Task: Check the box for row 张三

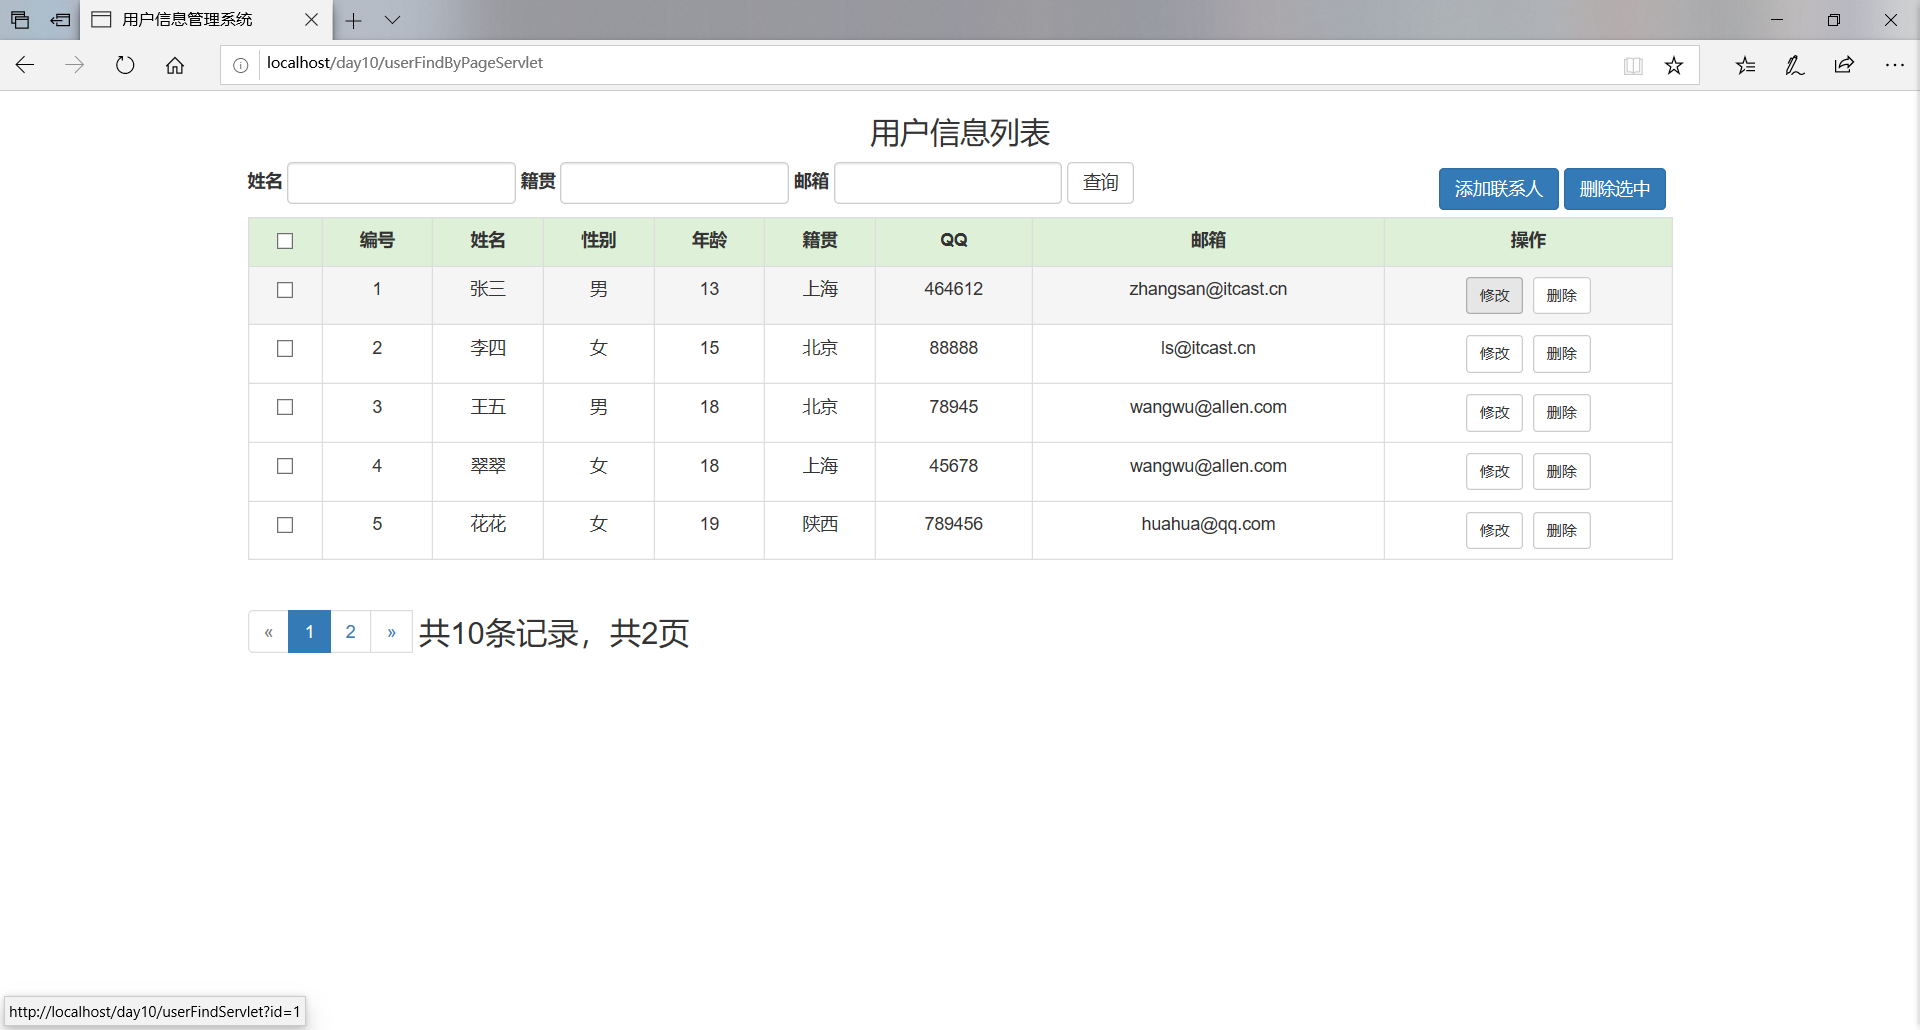Action: click(285, 290)
